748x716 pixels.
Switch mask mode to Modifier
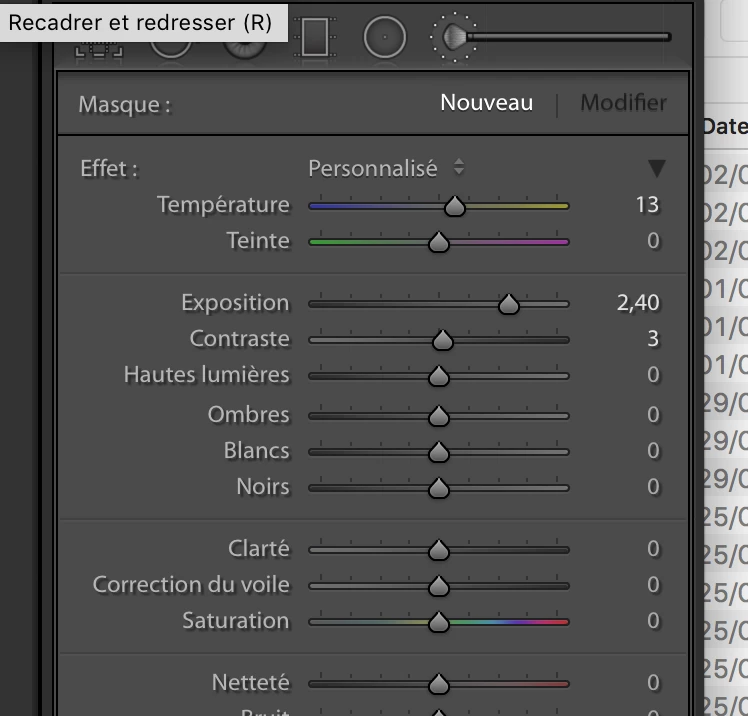tap(623, 103)
